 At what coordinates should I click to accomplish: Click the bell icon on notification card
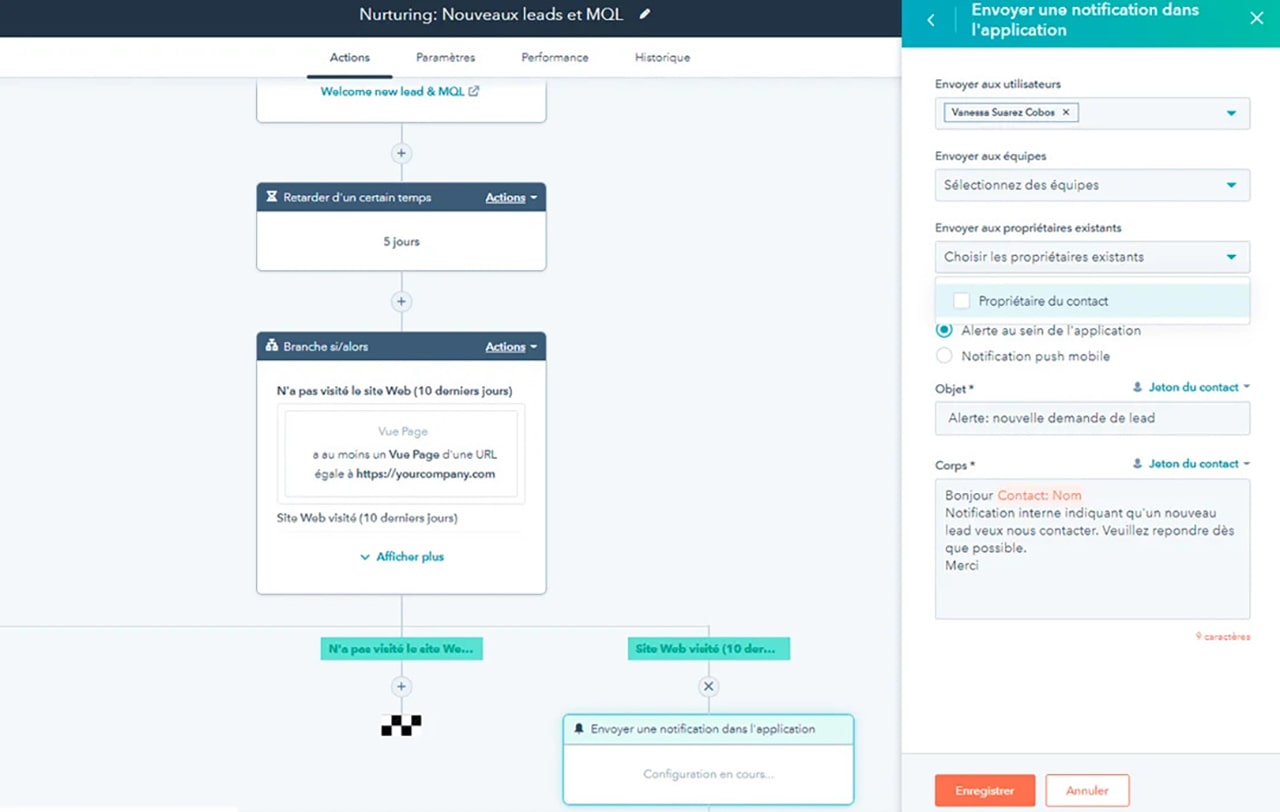tap(579, 729)
